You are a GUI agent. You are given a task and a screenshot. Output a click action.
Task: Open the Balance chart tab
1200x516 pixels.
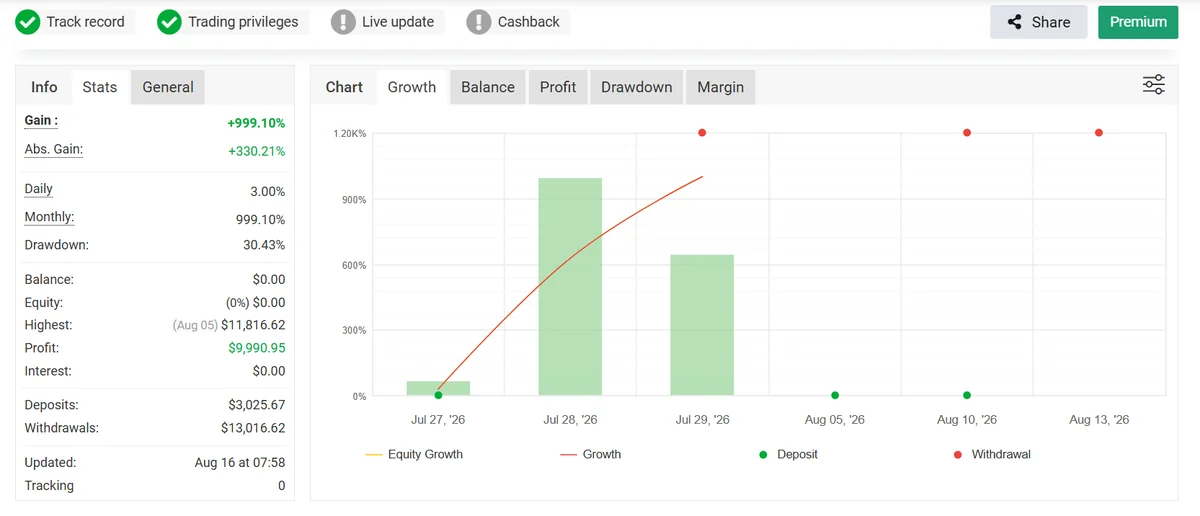[488, 87]
